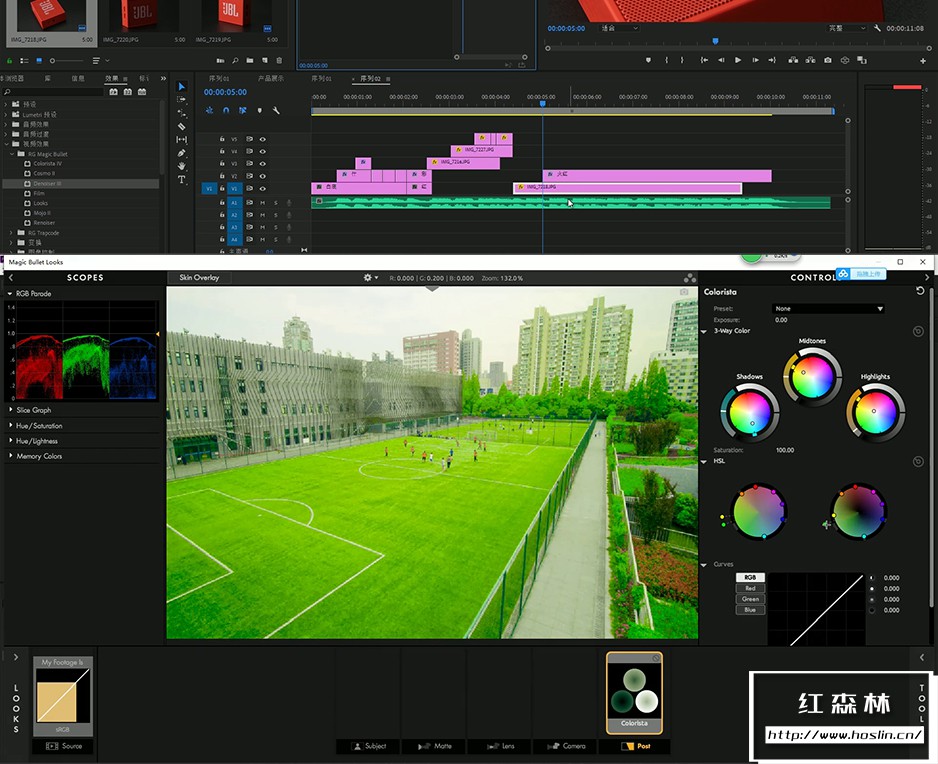Select the Red curve channel button

click(x=750, y=588)
